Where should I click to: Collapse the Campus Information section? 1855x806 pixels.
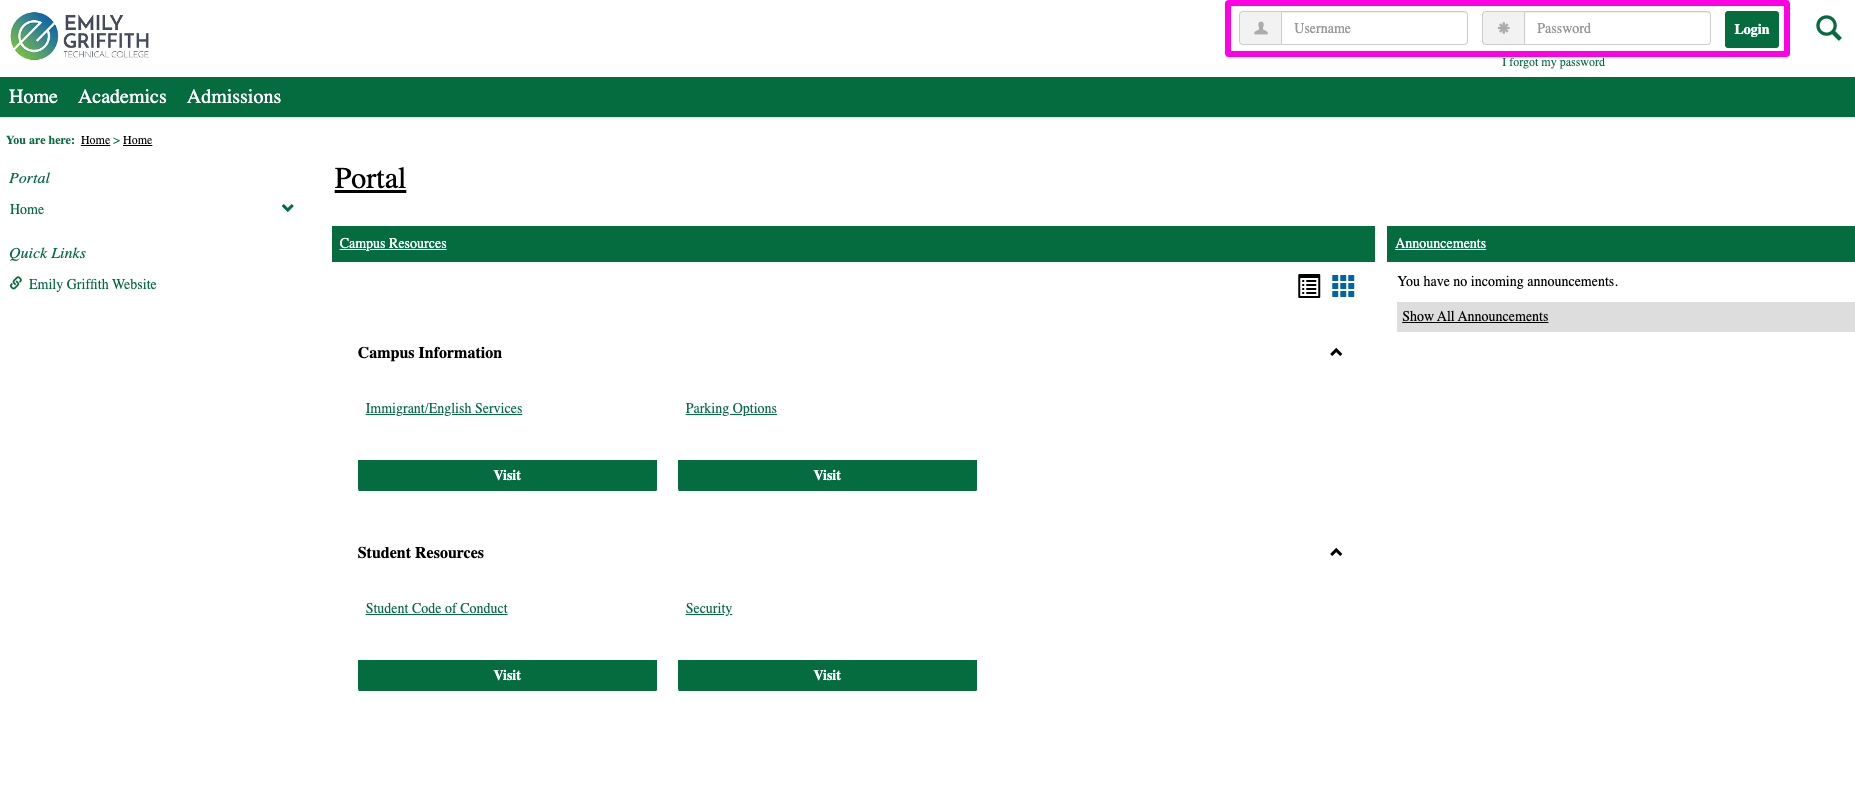tap(1335, 353)
